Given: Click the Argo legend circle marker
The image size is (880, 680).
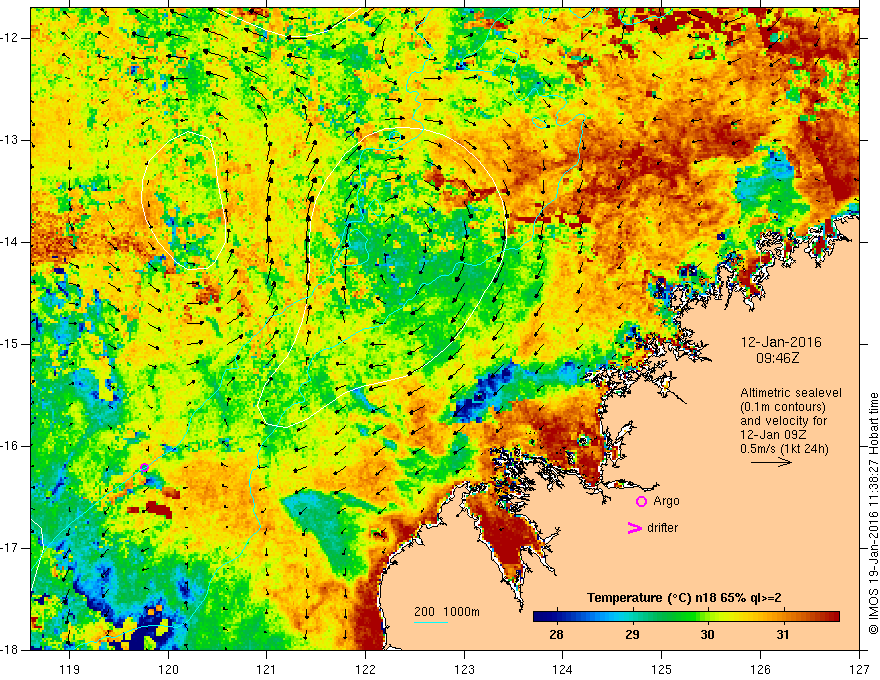Looking at the screenshot, I should tap(641, 501).
